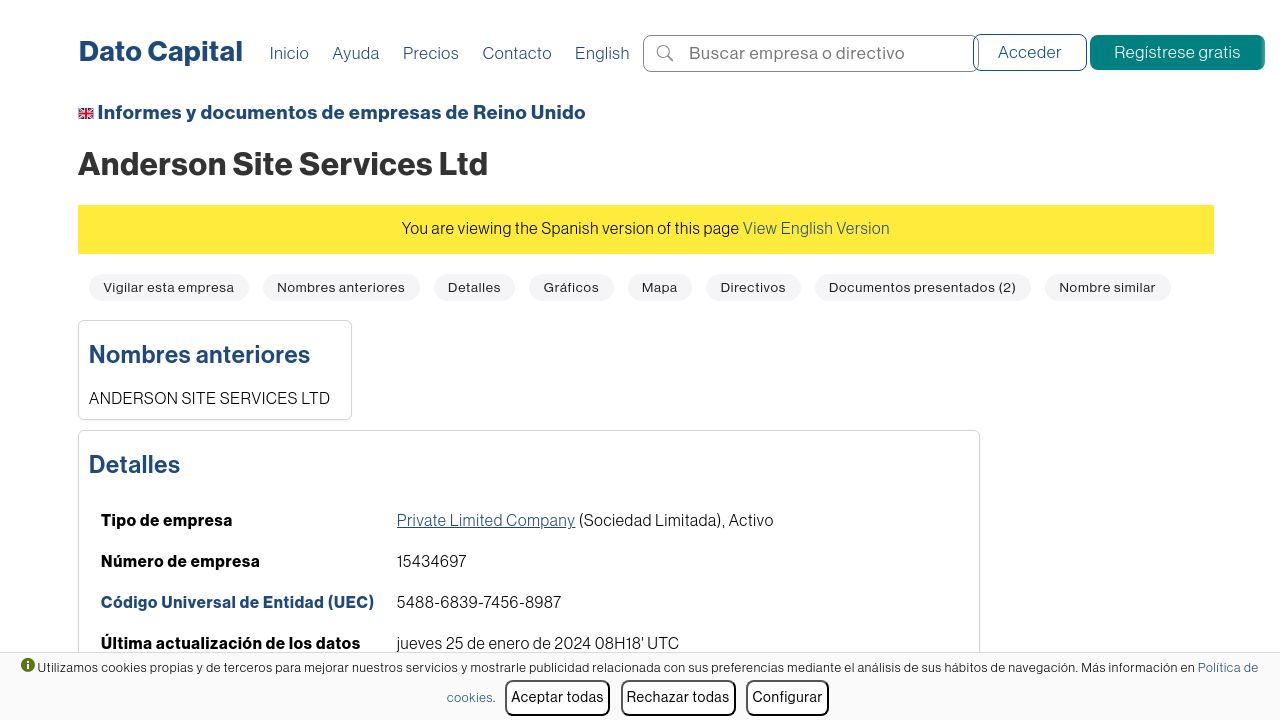Open Documentos presentados (2) pill
The width and height of the screenshot is (1280, 720).
click(922, 287)
